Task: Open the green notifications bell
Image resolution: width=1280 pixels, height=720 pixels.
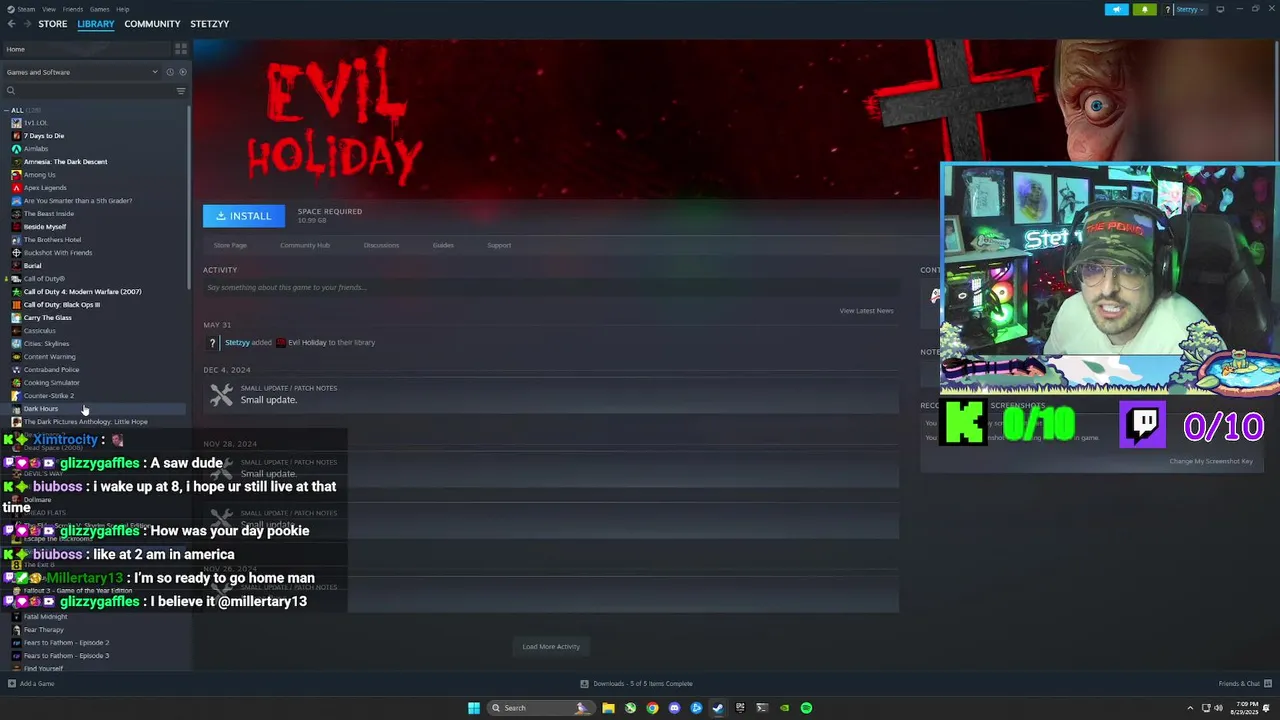Action: 1145,9
